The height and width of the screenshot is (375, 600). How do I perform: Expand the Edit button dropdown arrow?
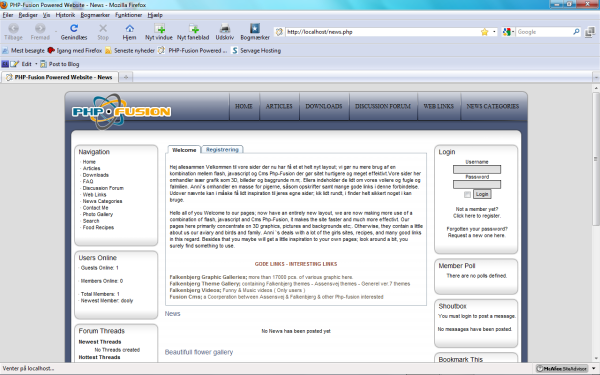(x=36, y=64)
